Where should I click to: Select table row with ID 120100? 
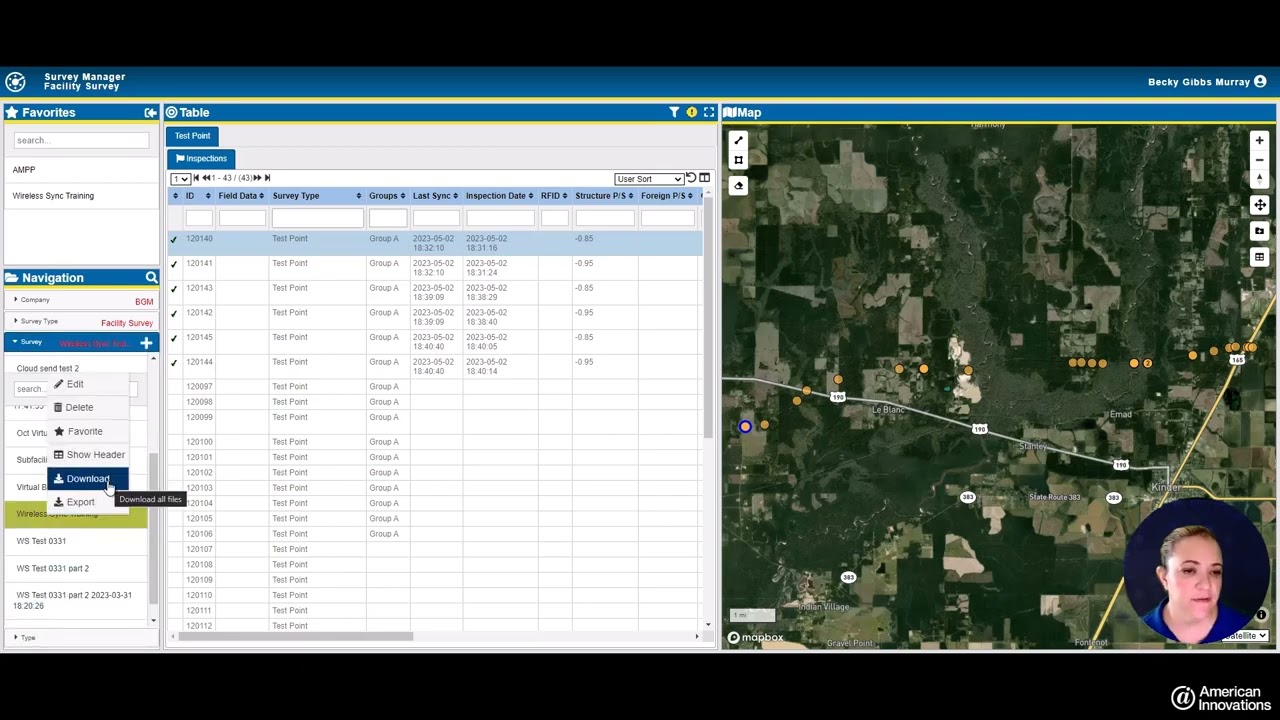pos(435,442)
